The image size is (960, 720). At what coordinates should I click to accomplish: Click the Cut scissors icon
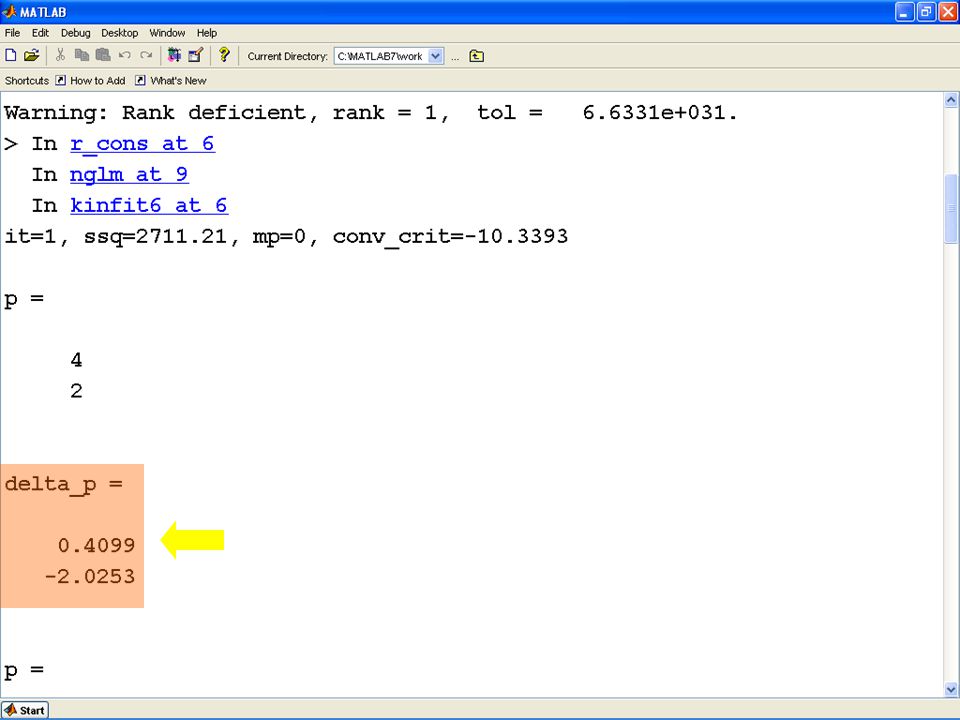[60, 56]
